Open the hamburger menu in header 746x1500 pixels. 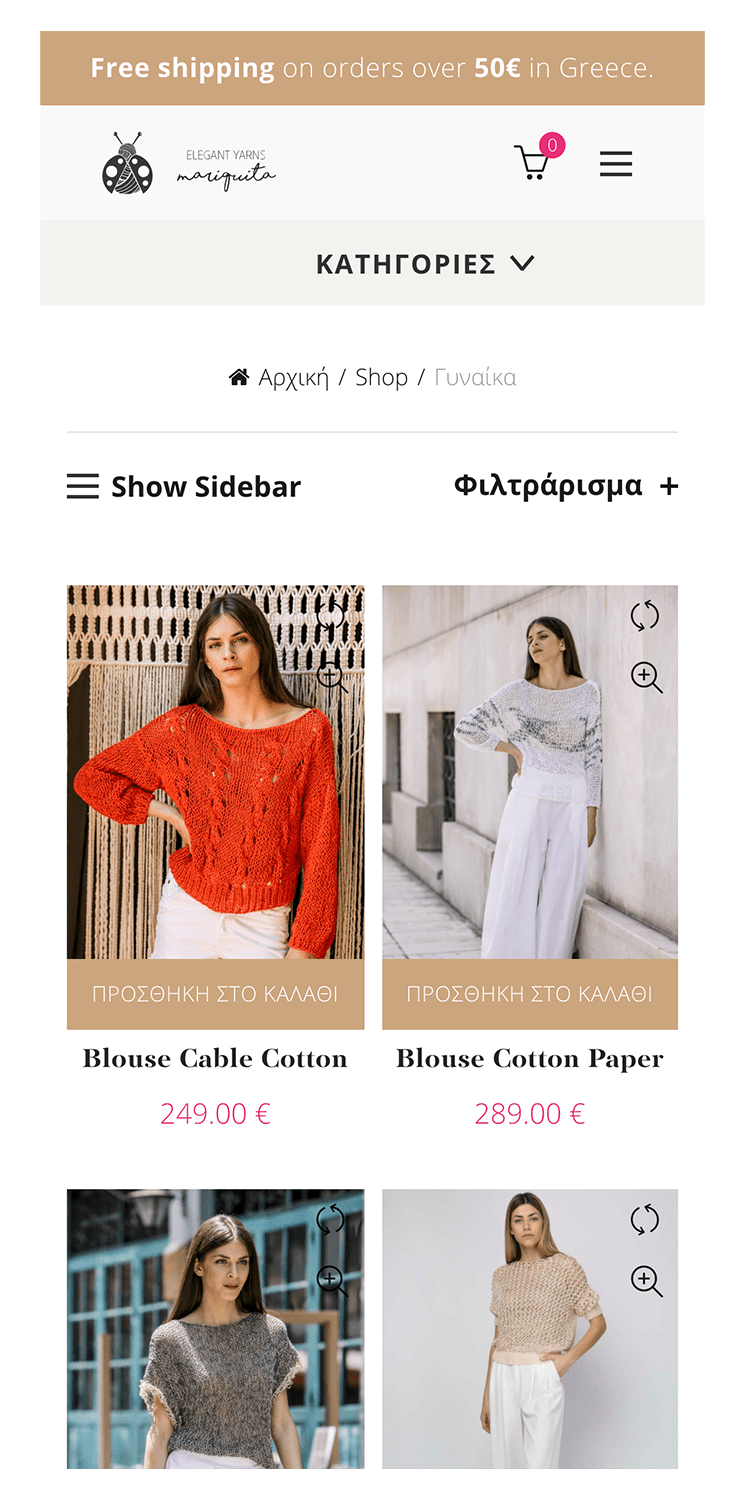616,164
